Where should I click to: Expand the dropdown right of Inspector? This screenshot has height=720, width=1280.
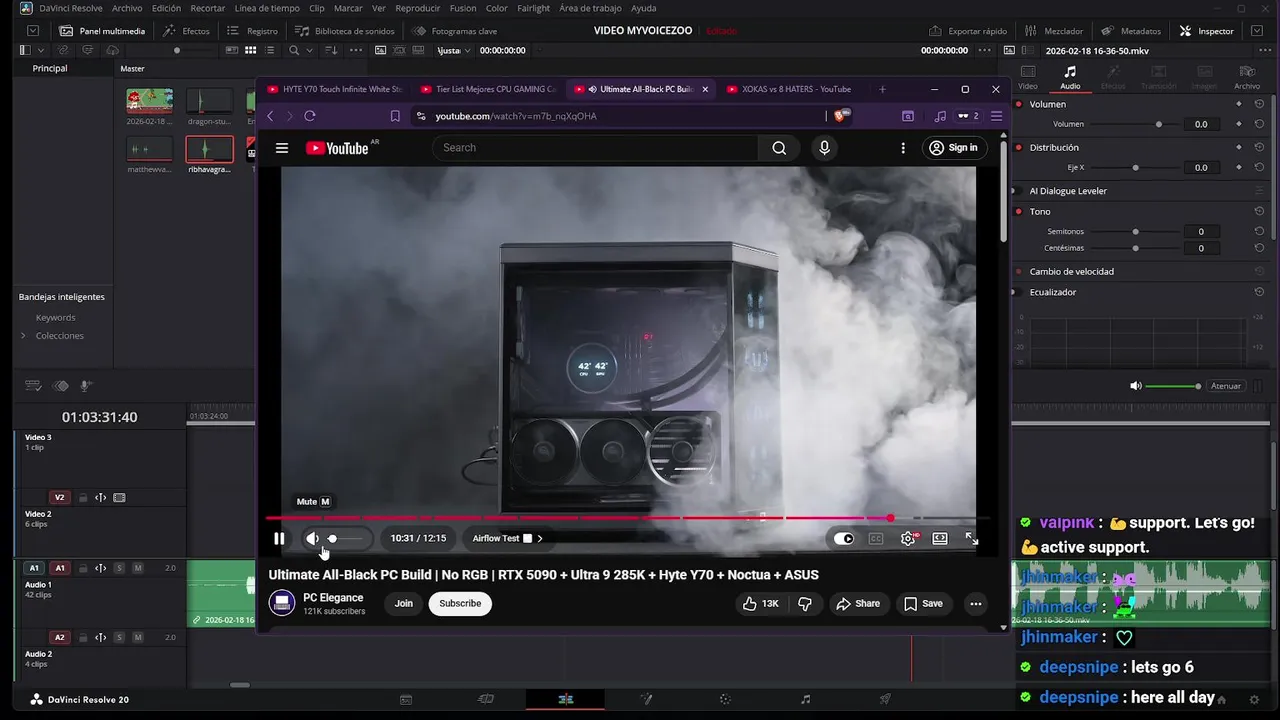pos(1257,31)
